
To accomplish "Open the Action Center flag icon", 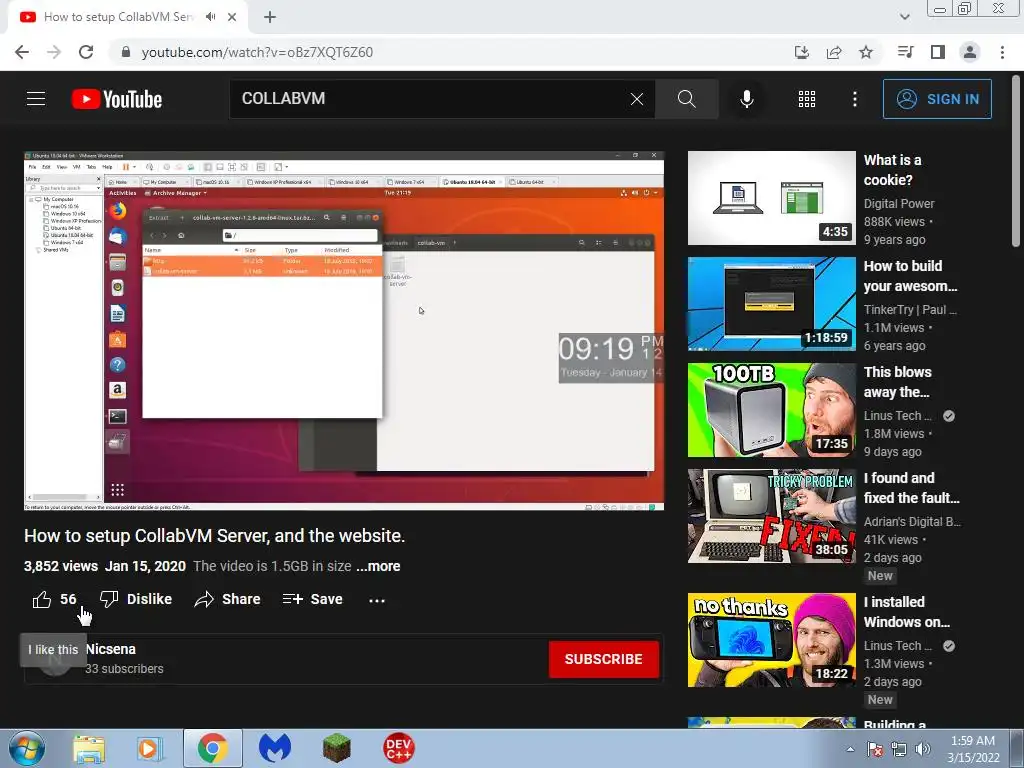I will (x=875, y=749).
